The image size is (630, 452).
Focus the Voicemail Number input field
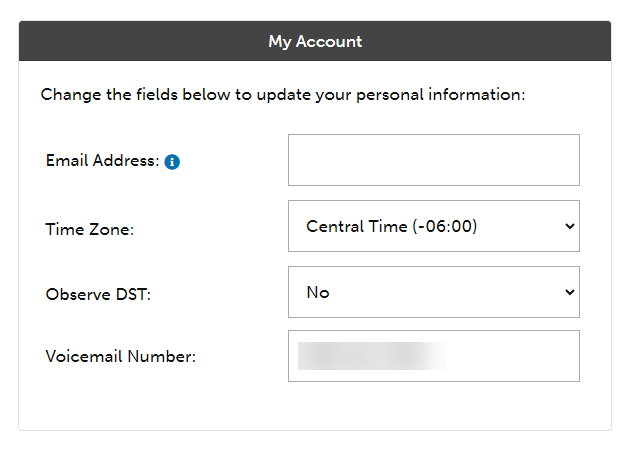(433, 356)
